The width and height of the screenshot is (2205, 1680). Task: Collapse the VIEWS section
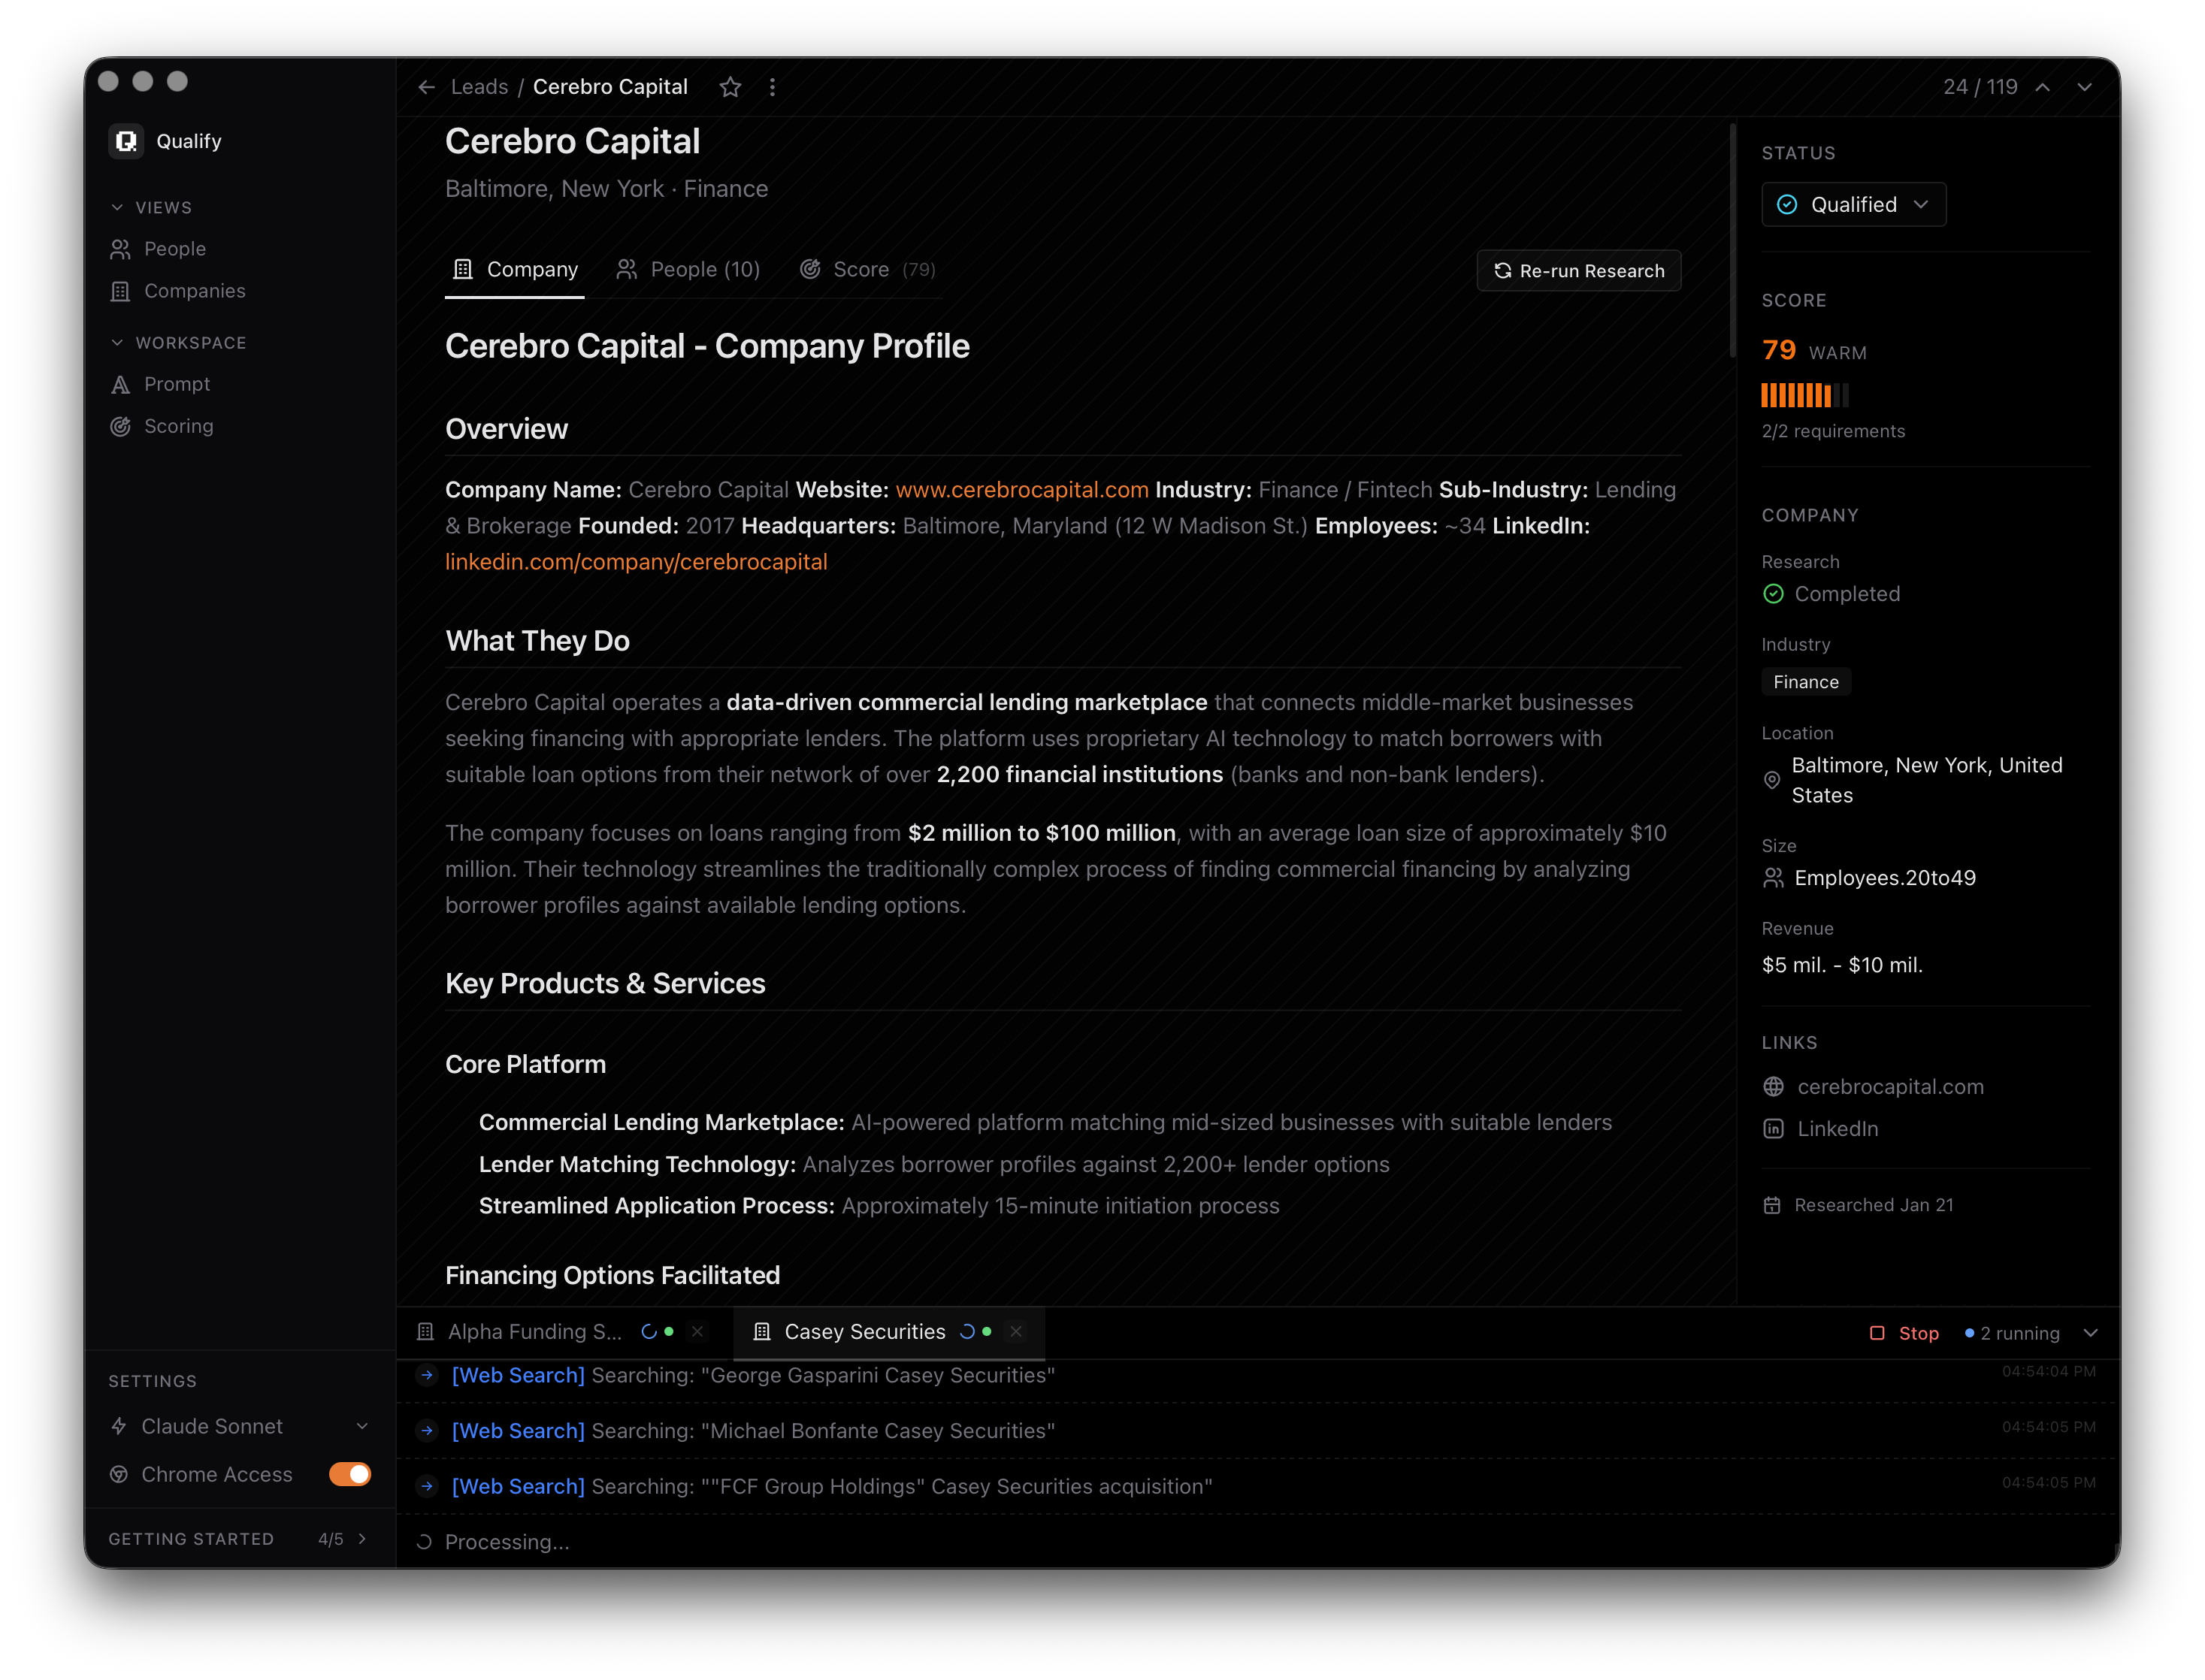coord(150,207)
